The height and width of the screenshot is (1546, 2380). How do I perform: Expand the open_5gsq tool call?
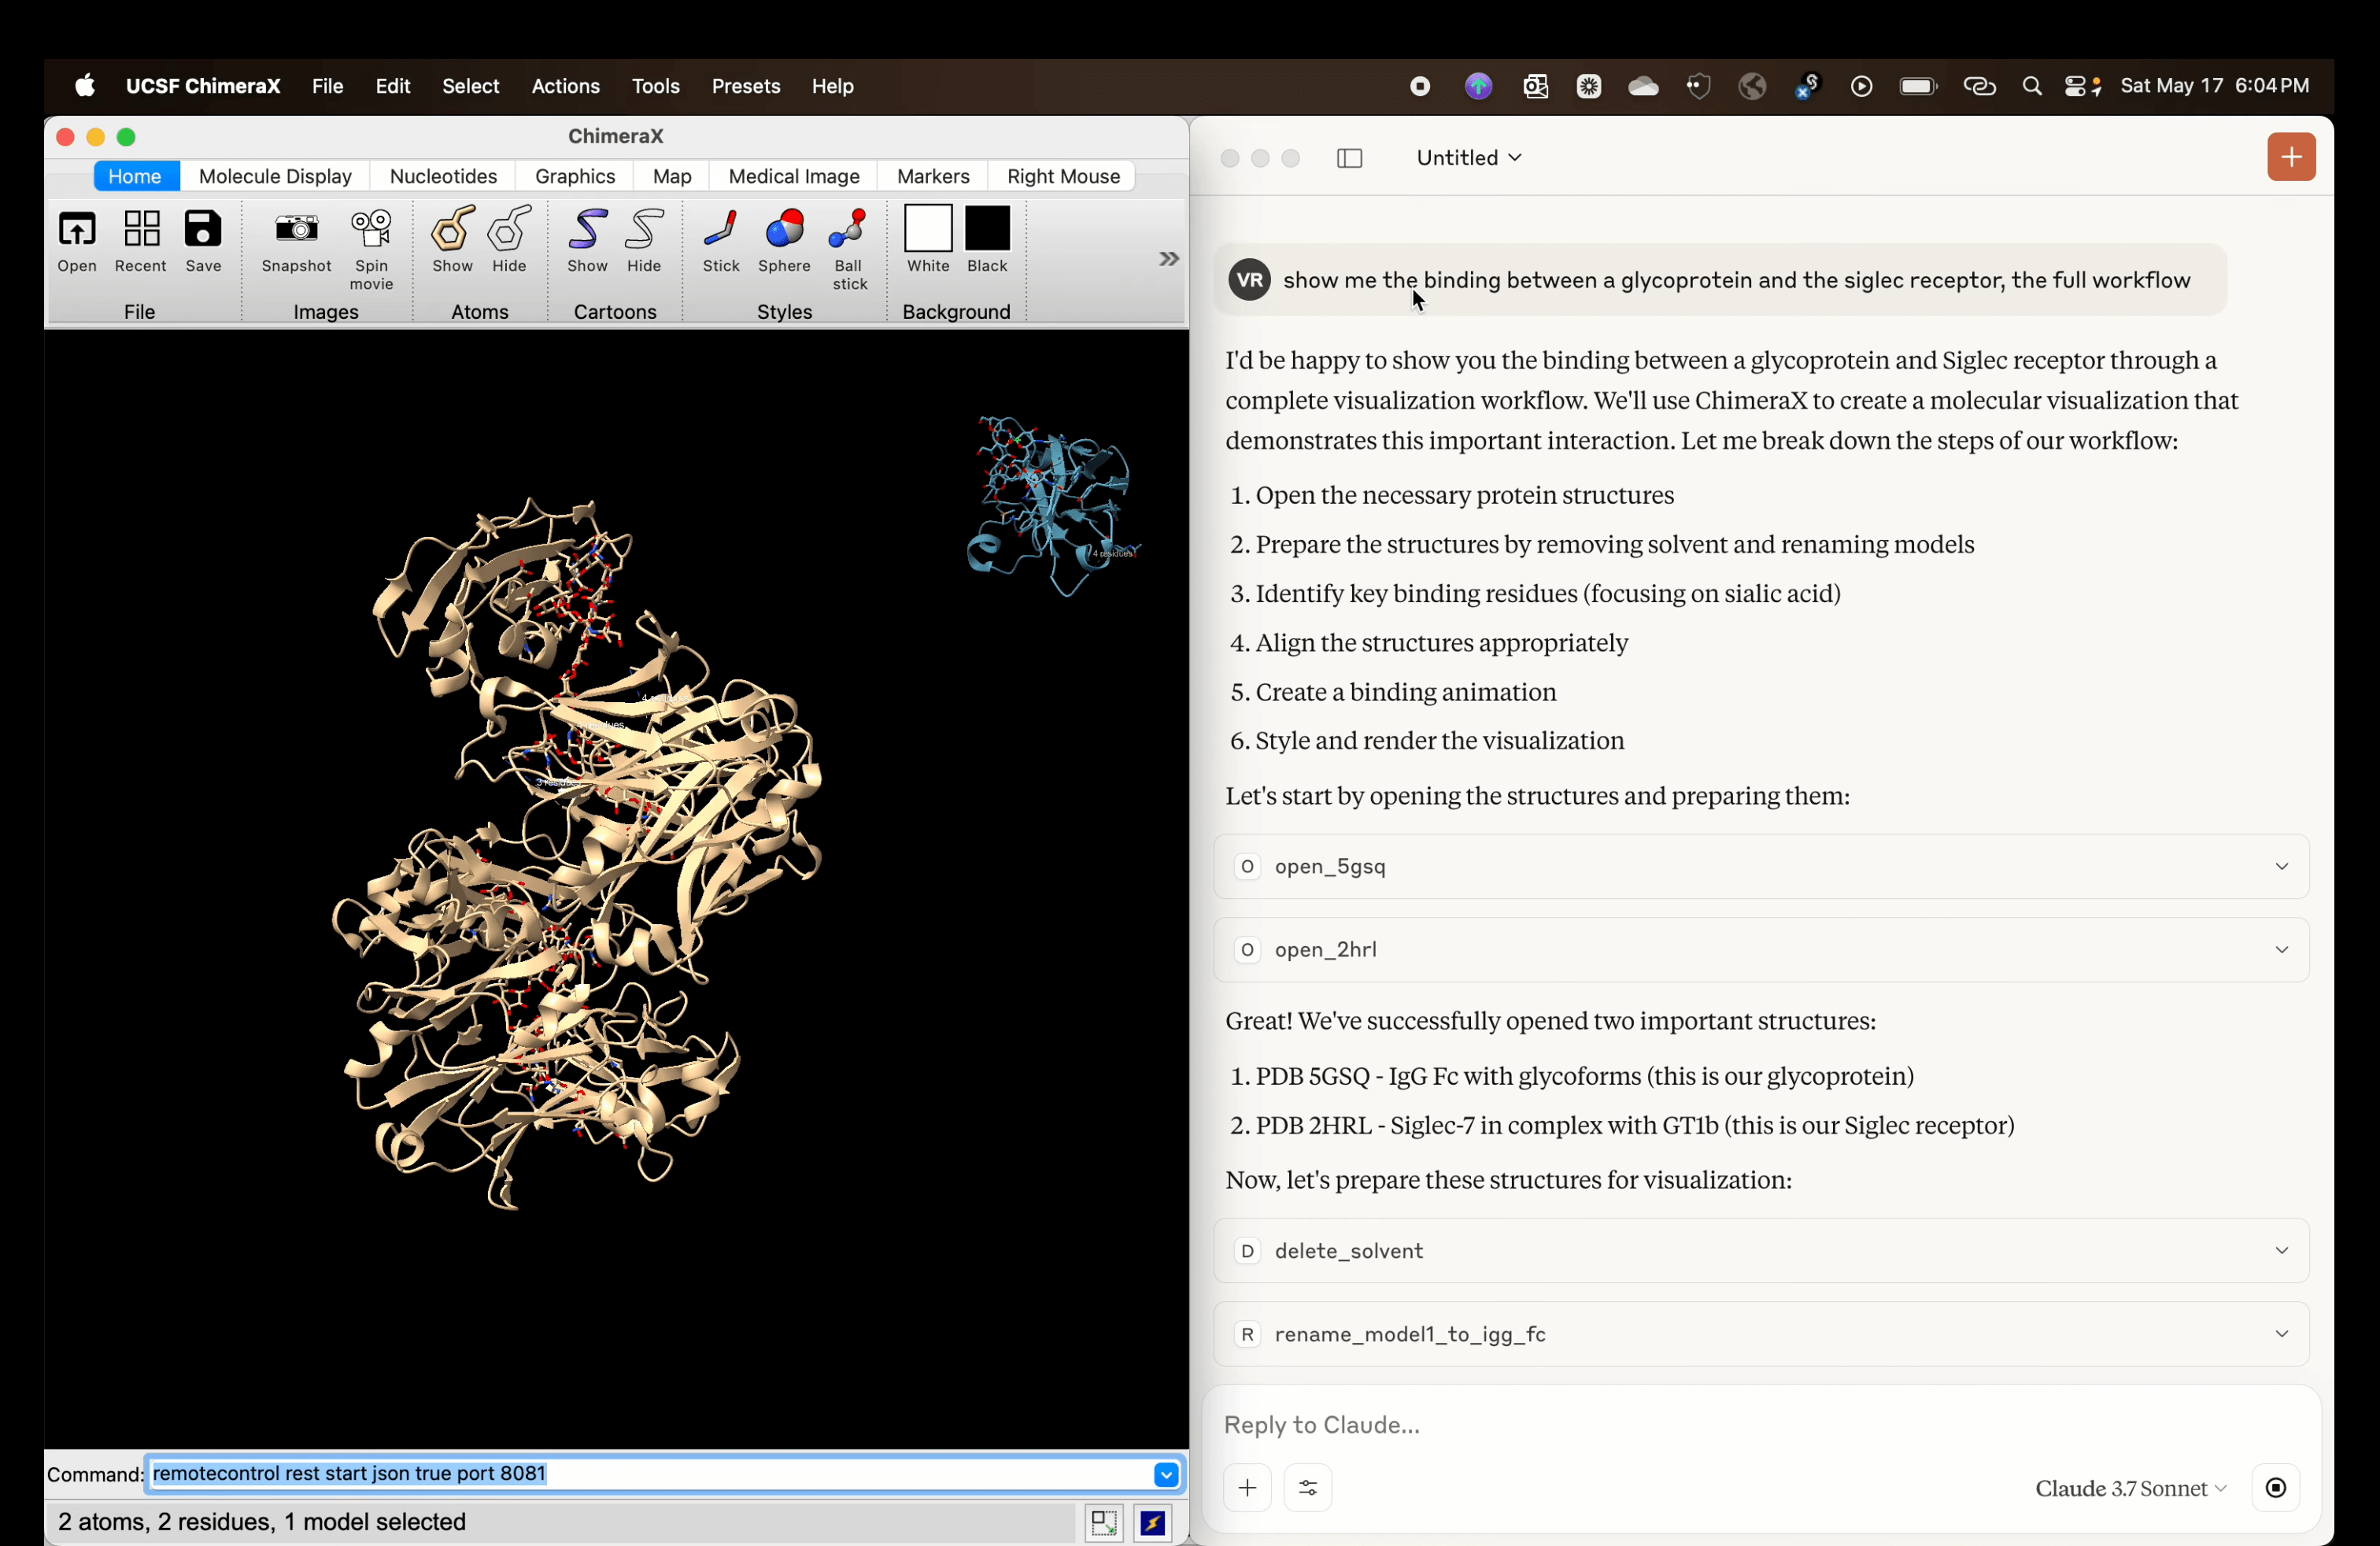point(1761,866)
